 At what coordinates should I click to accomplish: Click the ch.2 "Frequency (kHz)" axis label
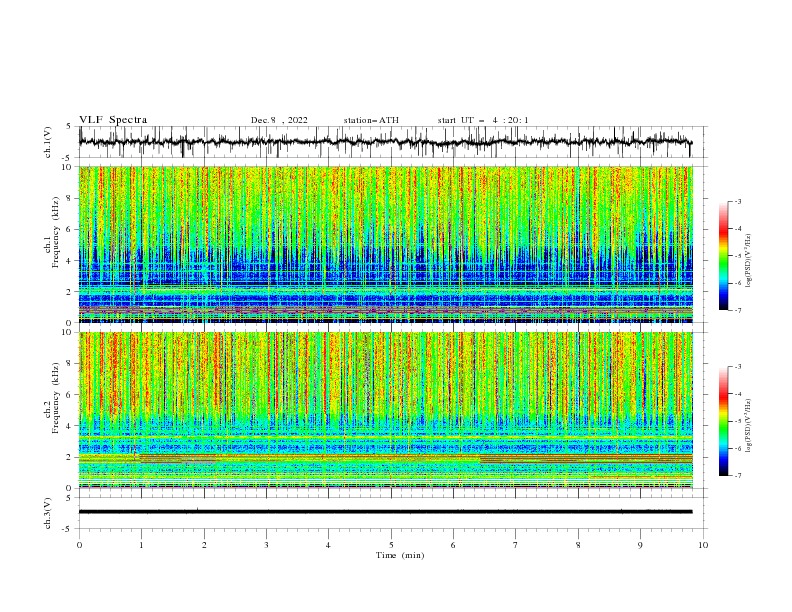(55, 398)
